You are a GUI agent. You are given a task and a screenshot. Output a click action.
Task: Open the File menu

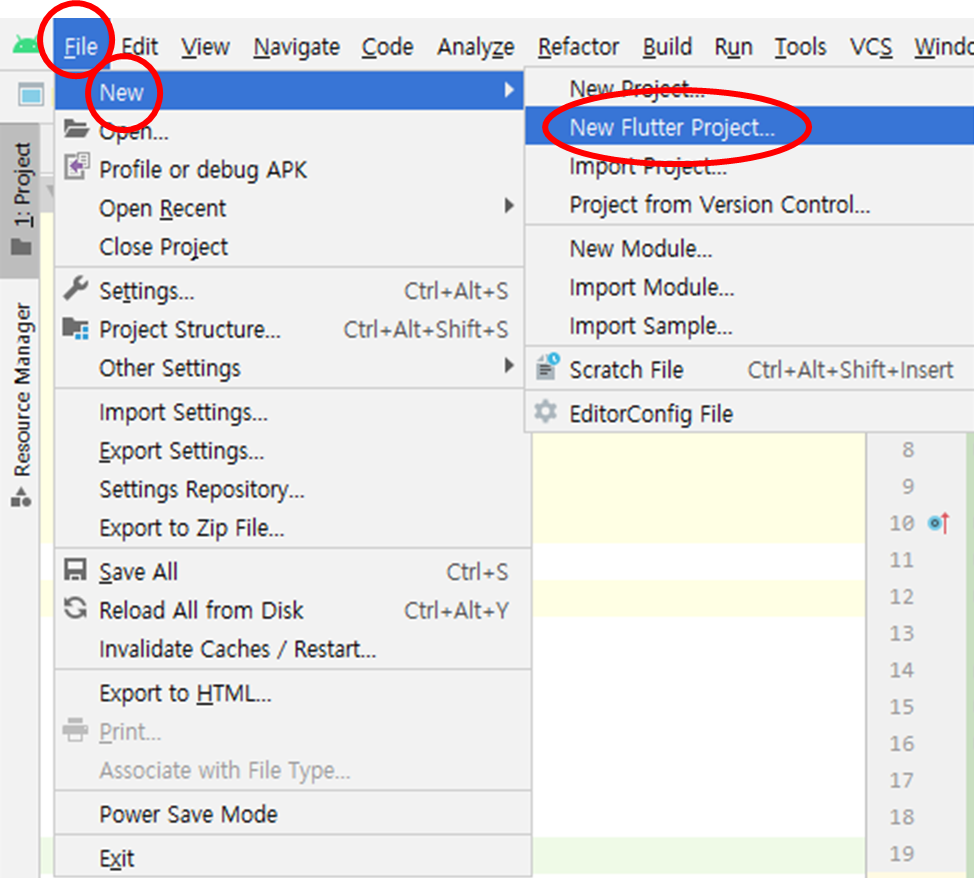pos(81,47)
